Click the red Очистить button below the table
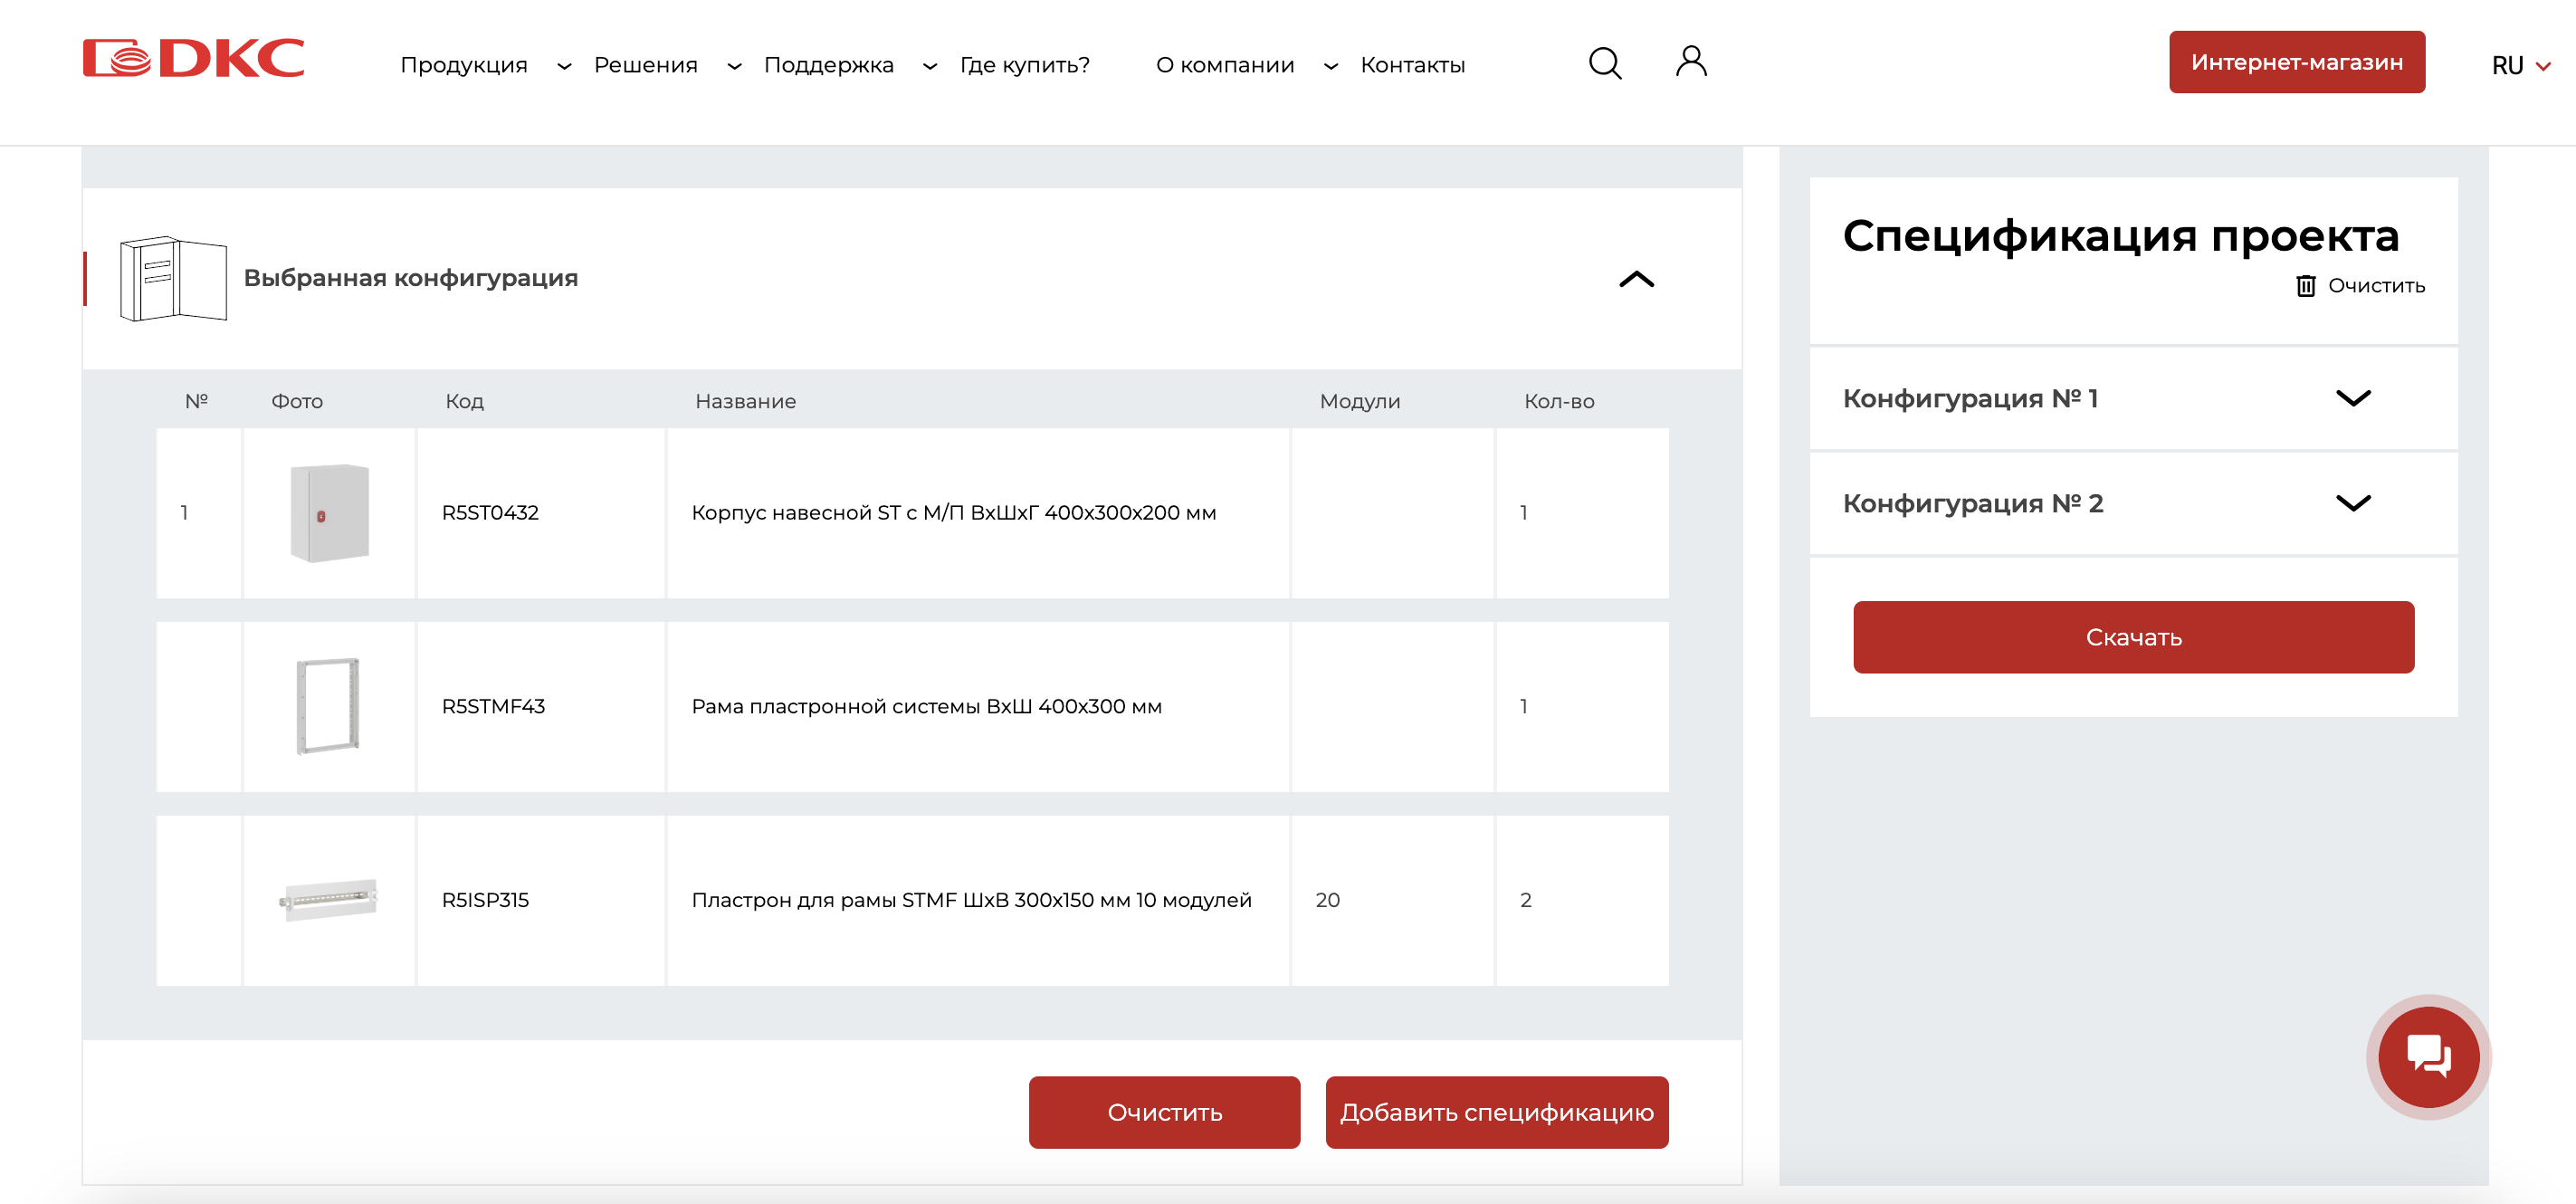This screenshot has width=2576, height=1204. (1164, 1112)
